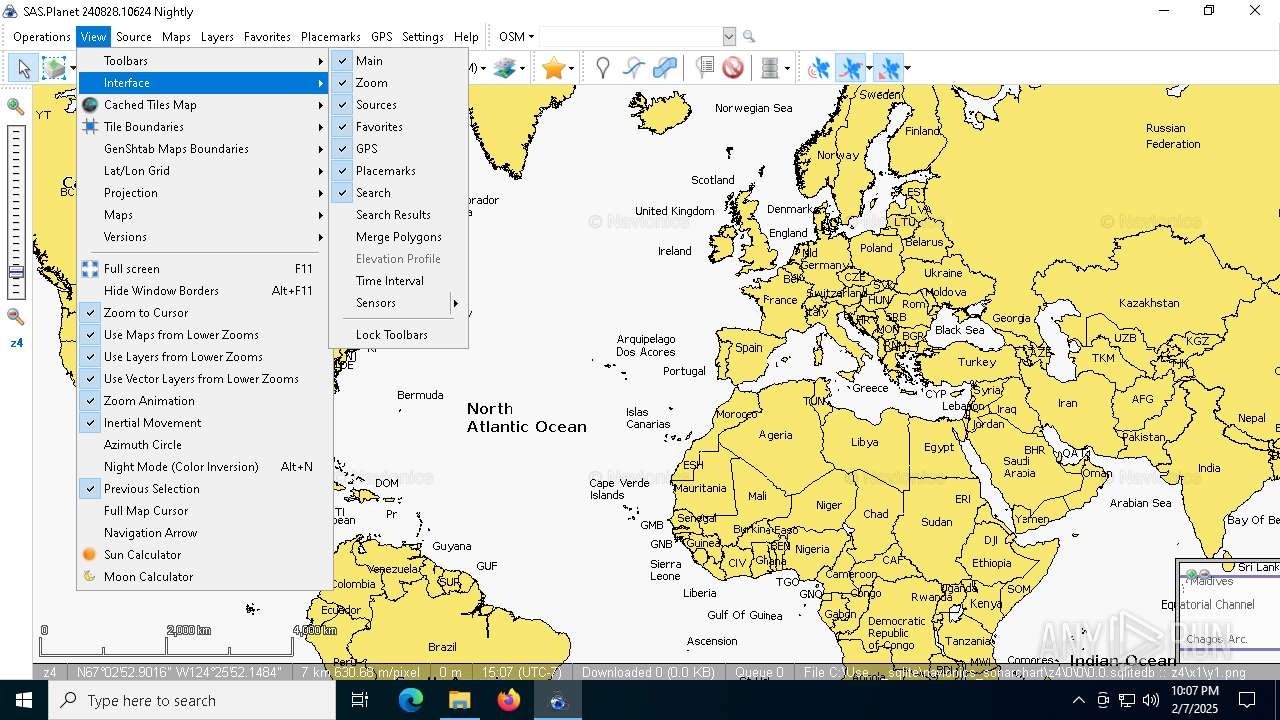
Task: Uncheck the Placemarks toolbar option
Action: (398, 171)
